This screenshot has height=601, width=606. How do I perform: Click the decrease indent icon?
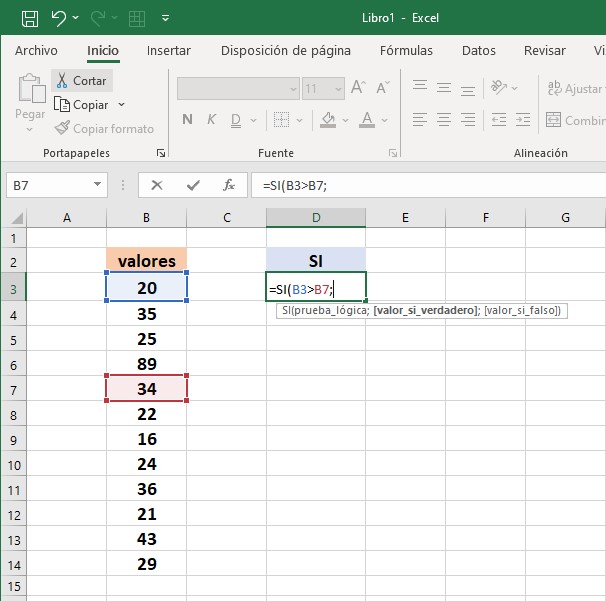pos(499,120)
